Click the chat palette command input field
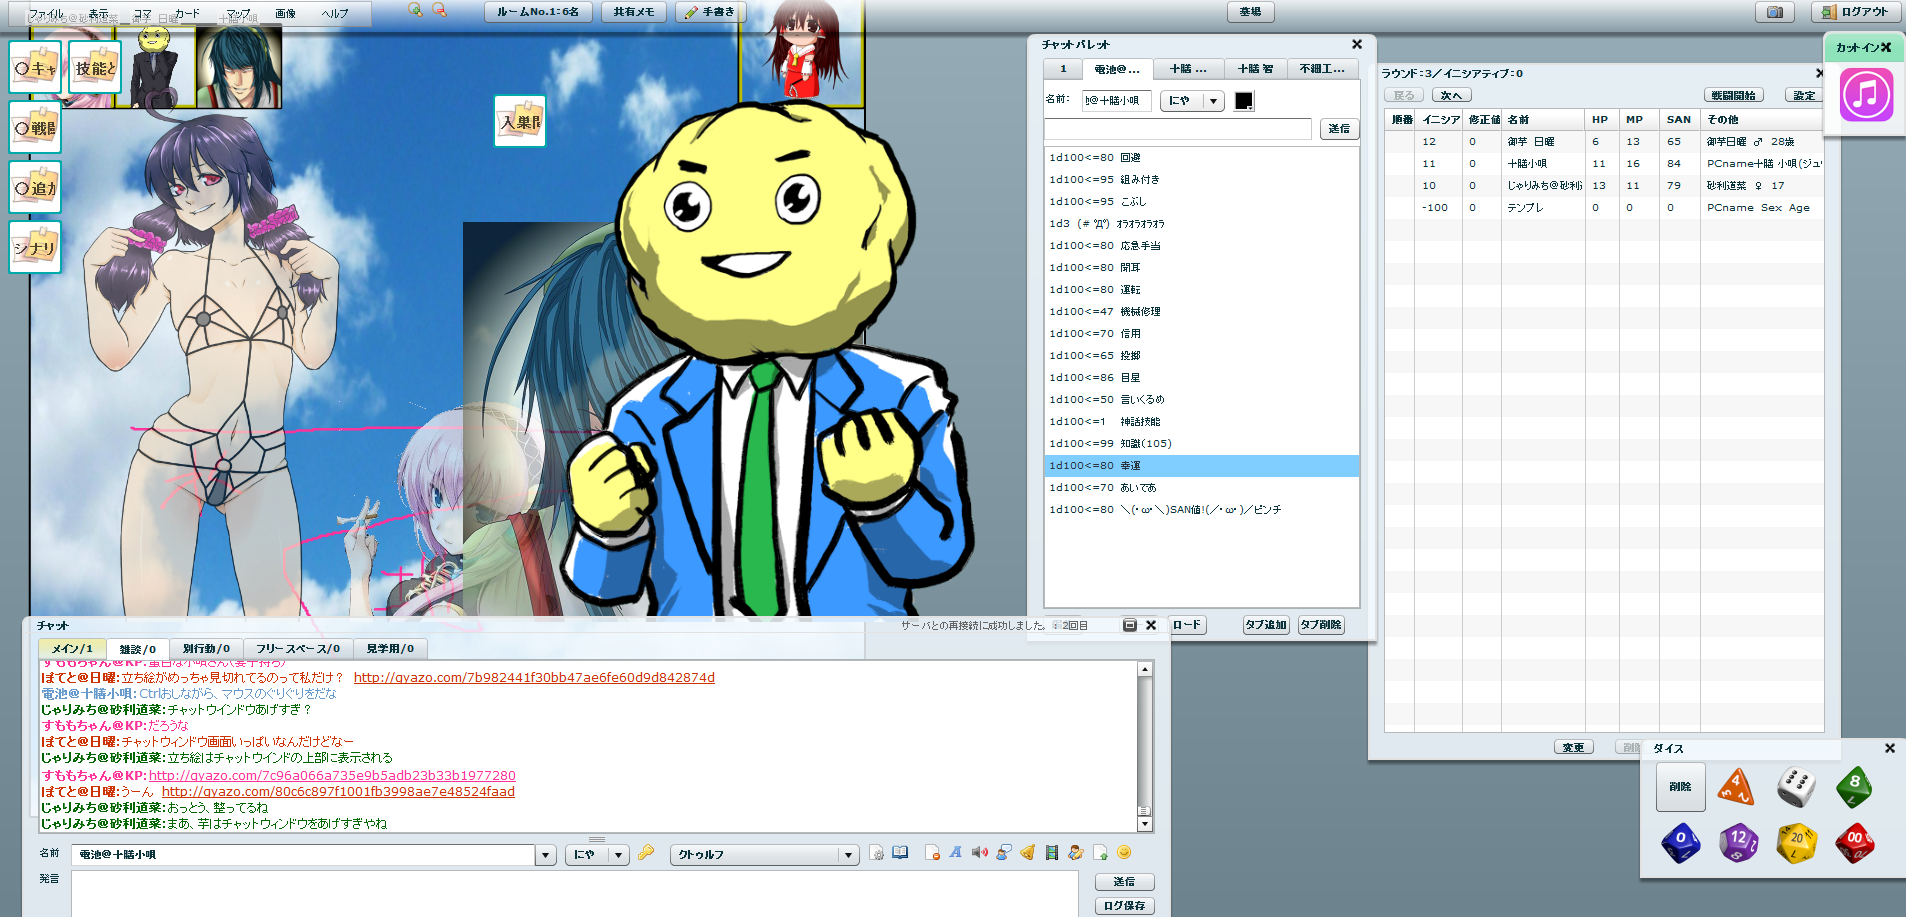The height and width of the screenshot is (920, 1906). coord(1178,129)
